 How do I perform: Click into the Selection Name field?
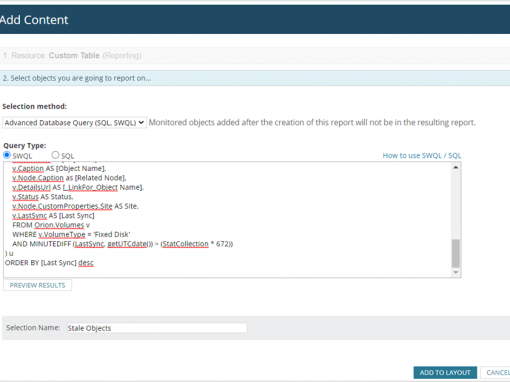coord(157,328)
